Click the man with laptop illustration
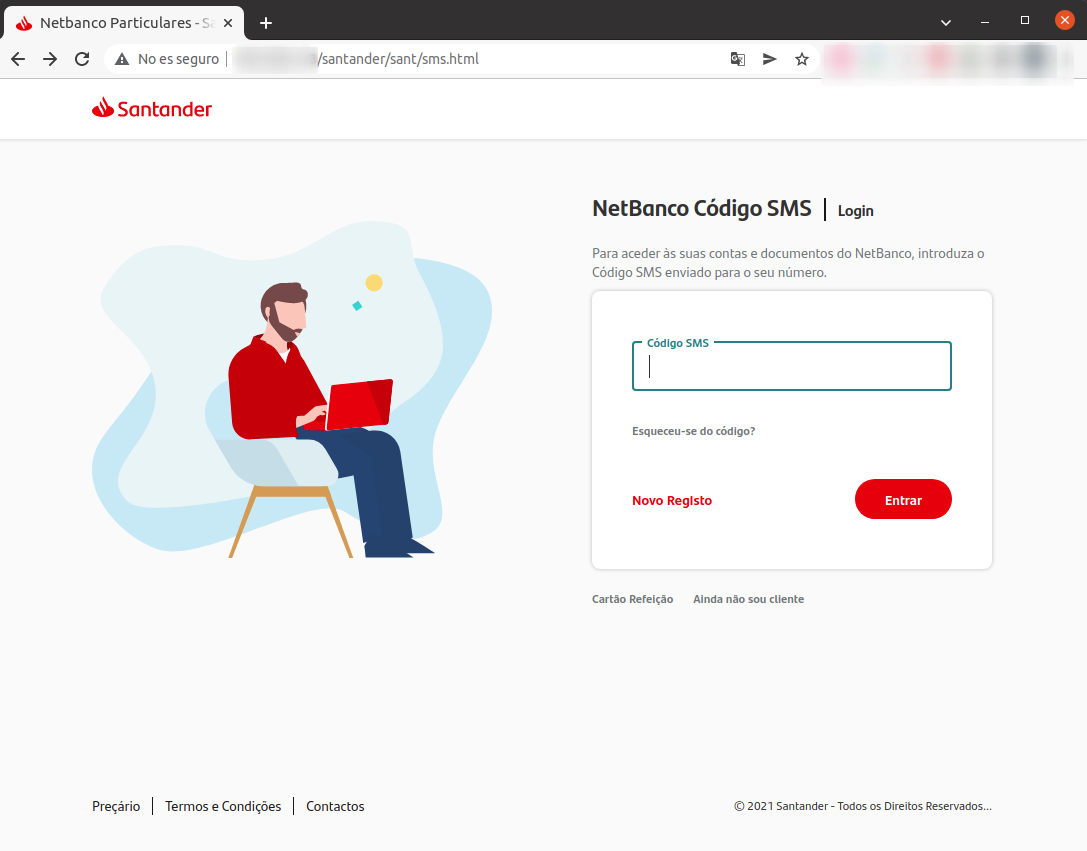This screenshot has height=851, width=1087. click(x=291, y=389)
